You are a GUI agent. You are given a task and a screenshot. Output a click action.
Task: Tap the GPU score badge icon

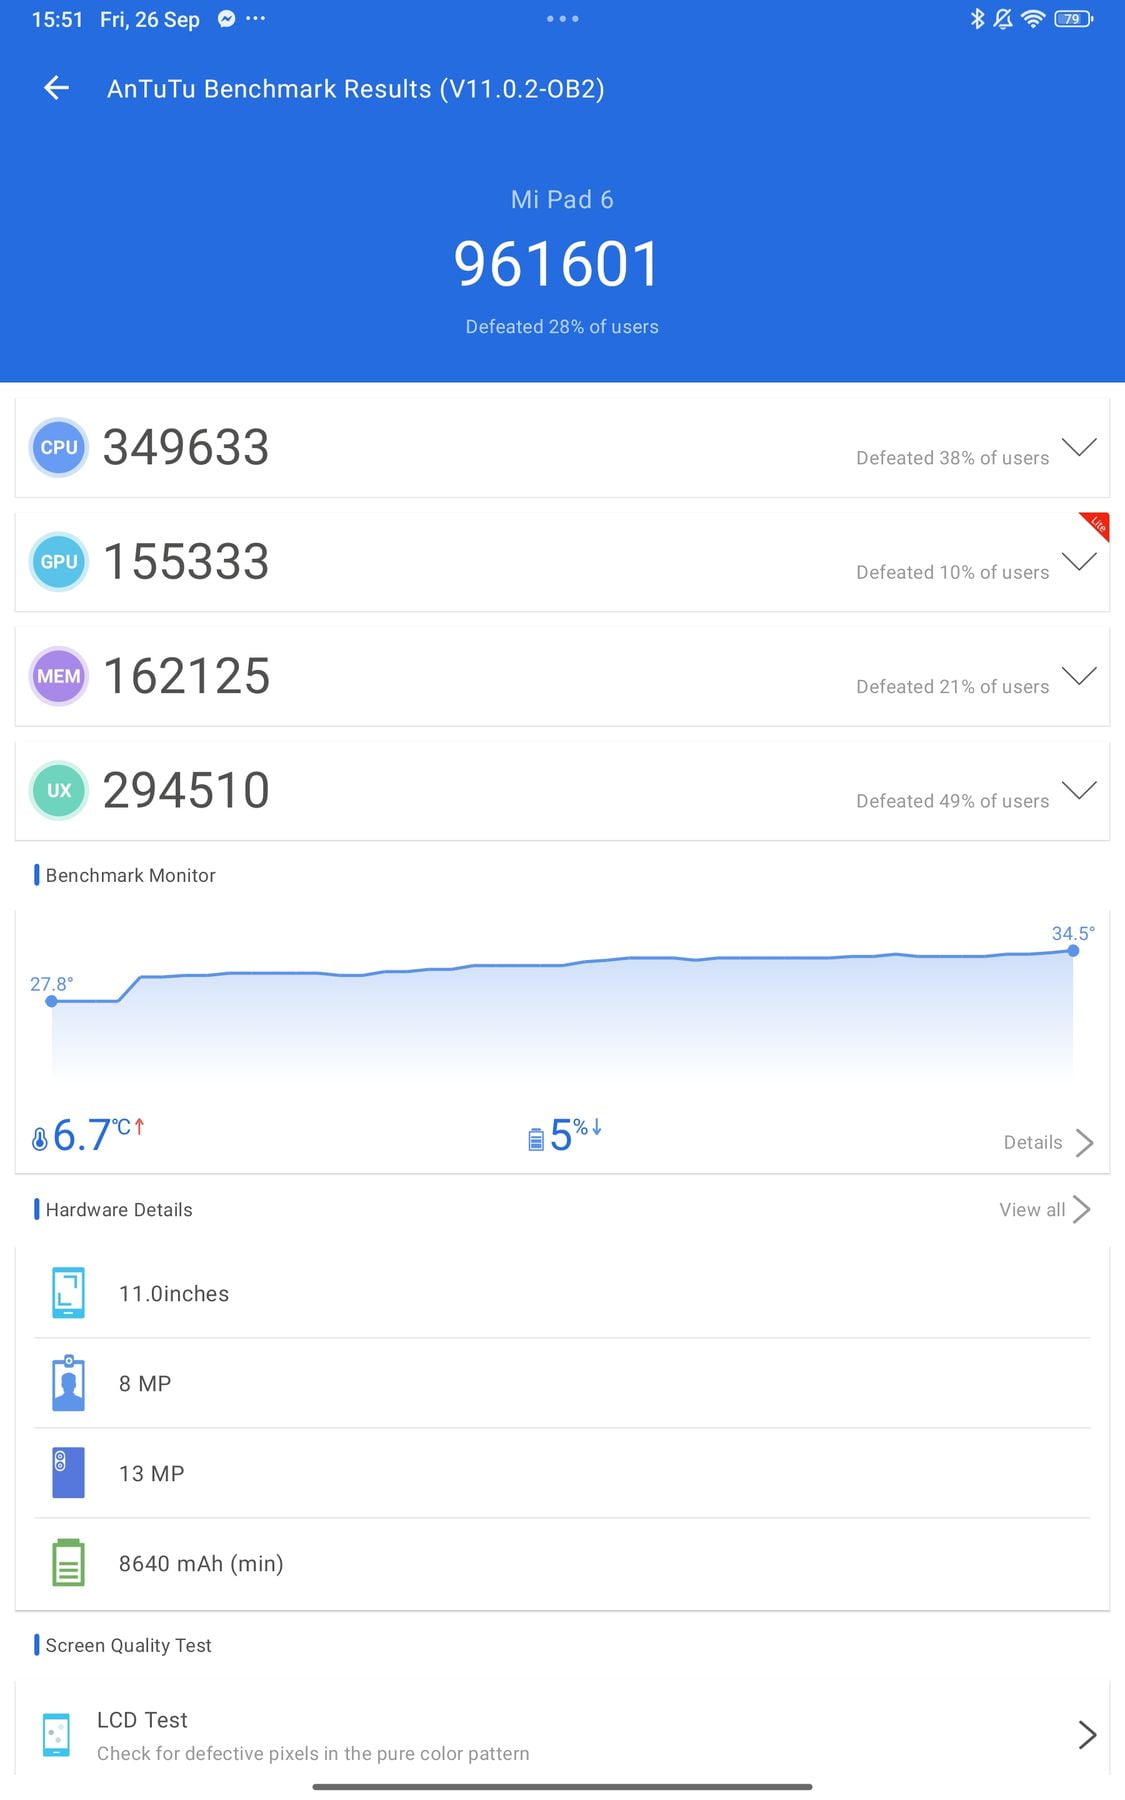tap(59, 562)
